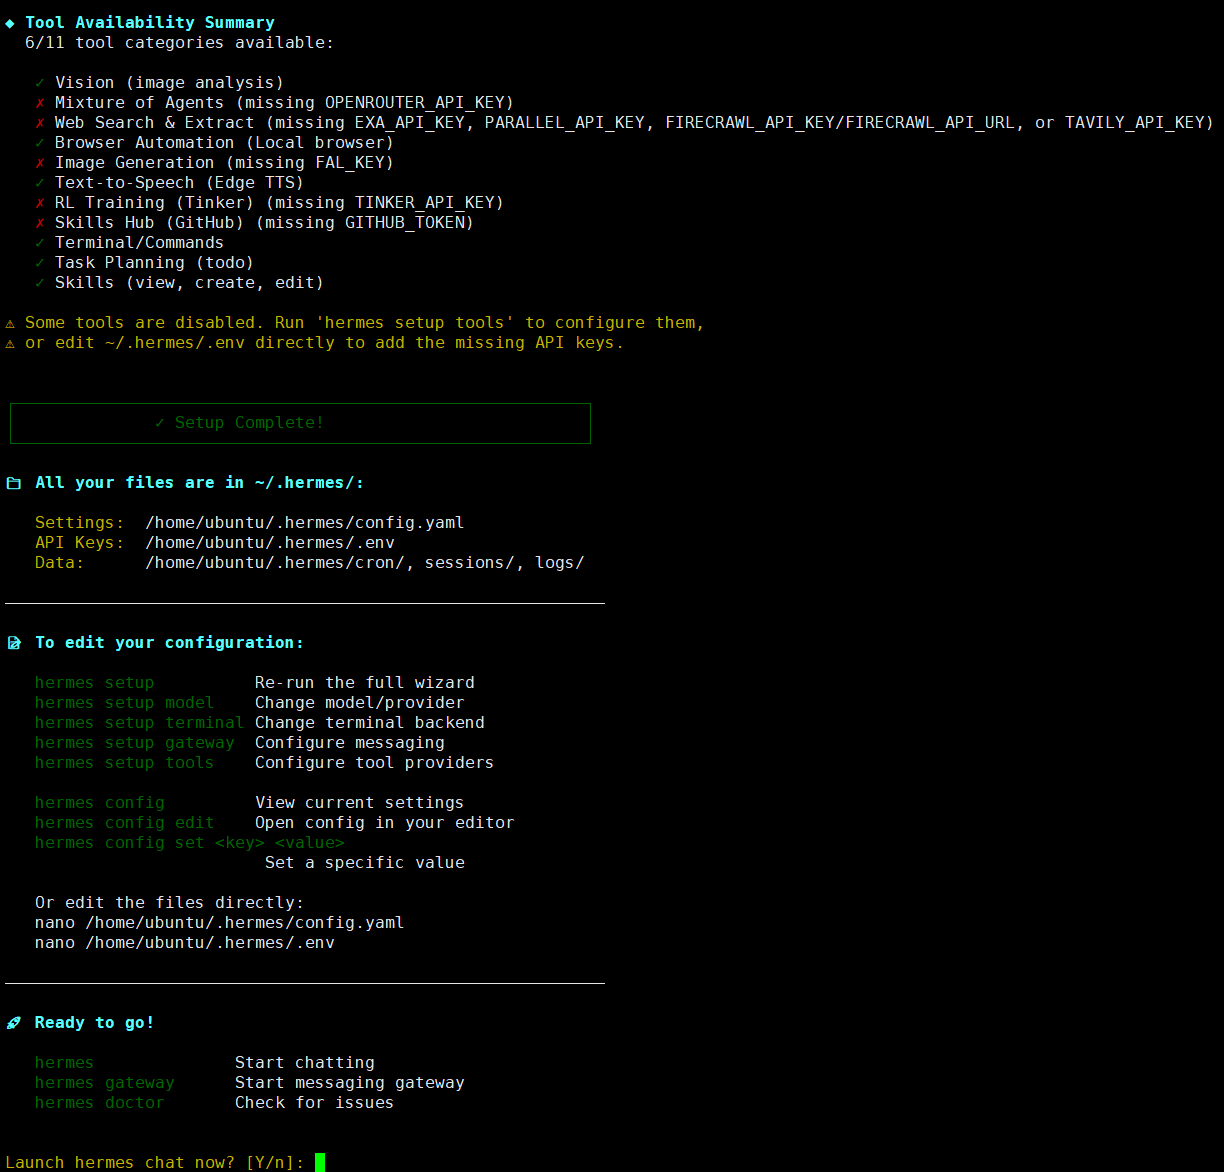Click 'Browser Automation (Local browser)' line
1224x1172 pixels.
[225, 143]
